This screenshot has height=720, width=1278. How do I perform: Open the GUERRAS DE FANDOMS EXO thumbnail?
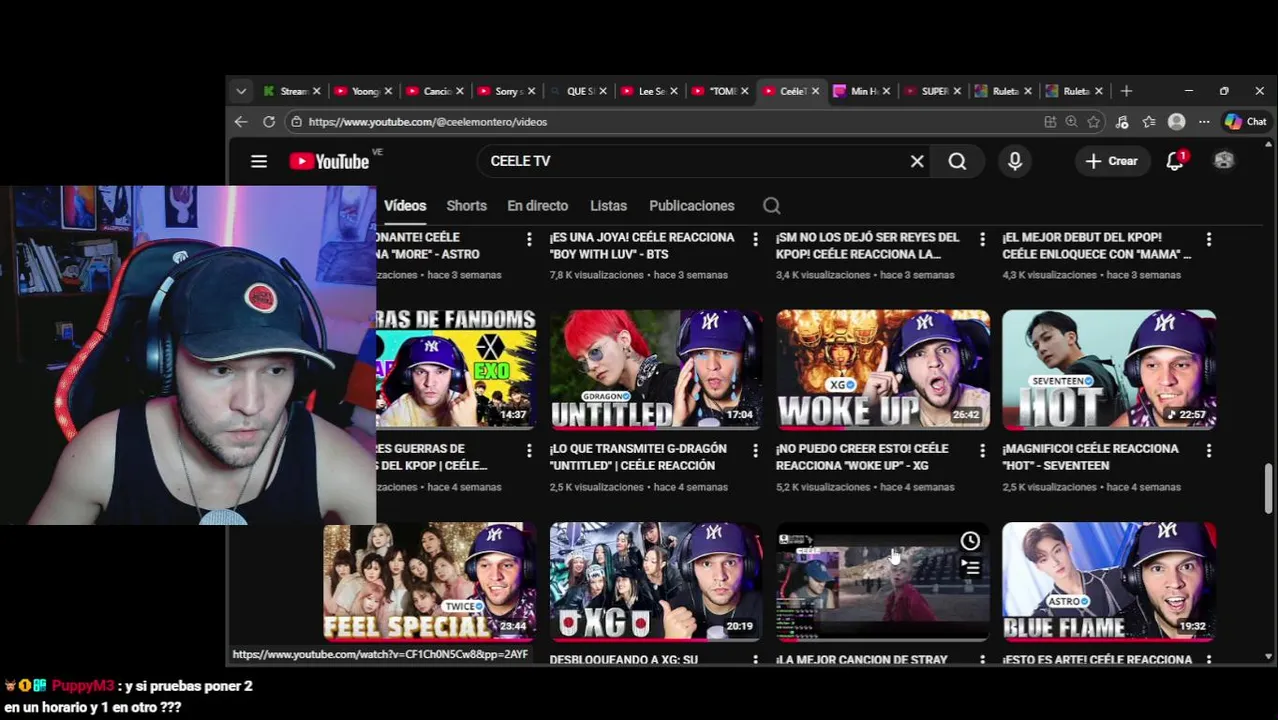point(456,370)
